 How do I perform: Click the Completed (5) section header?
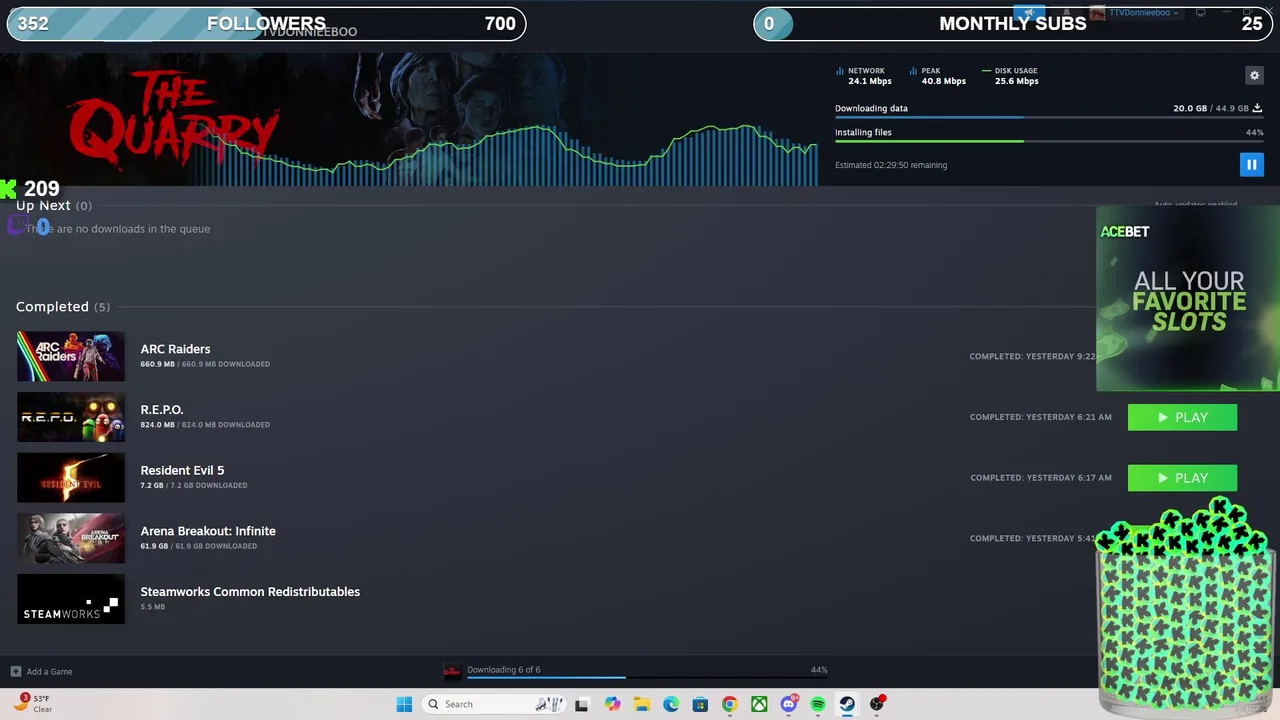[63, 307]
